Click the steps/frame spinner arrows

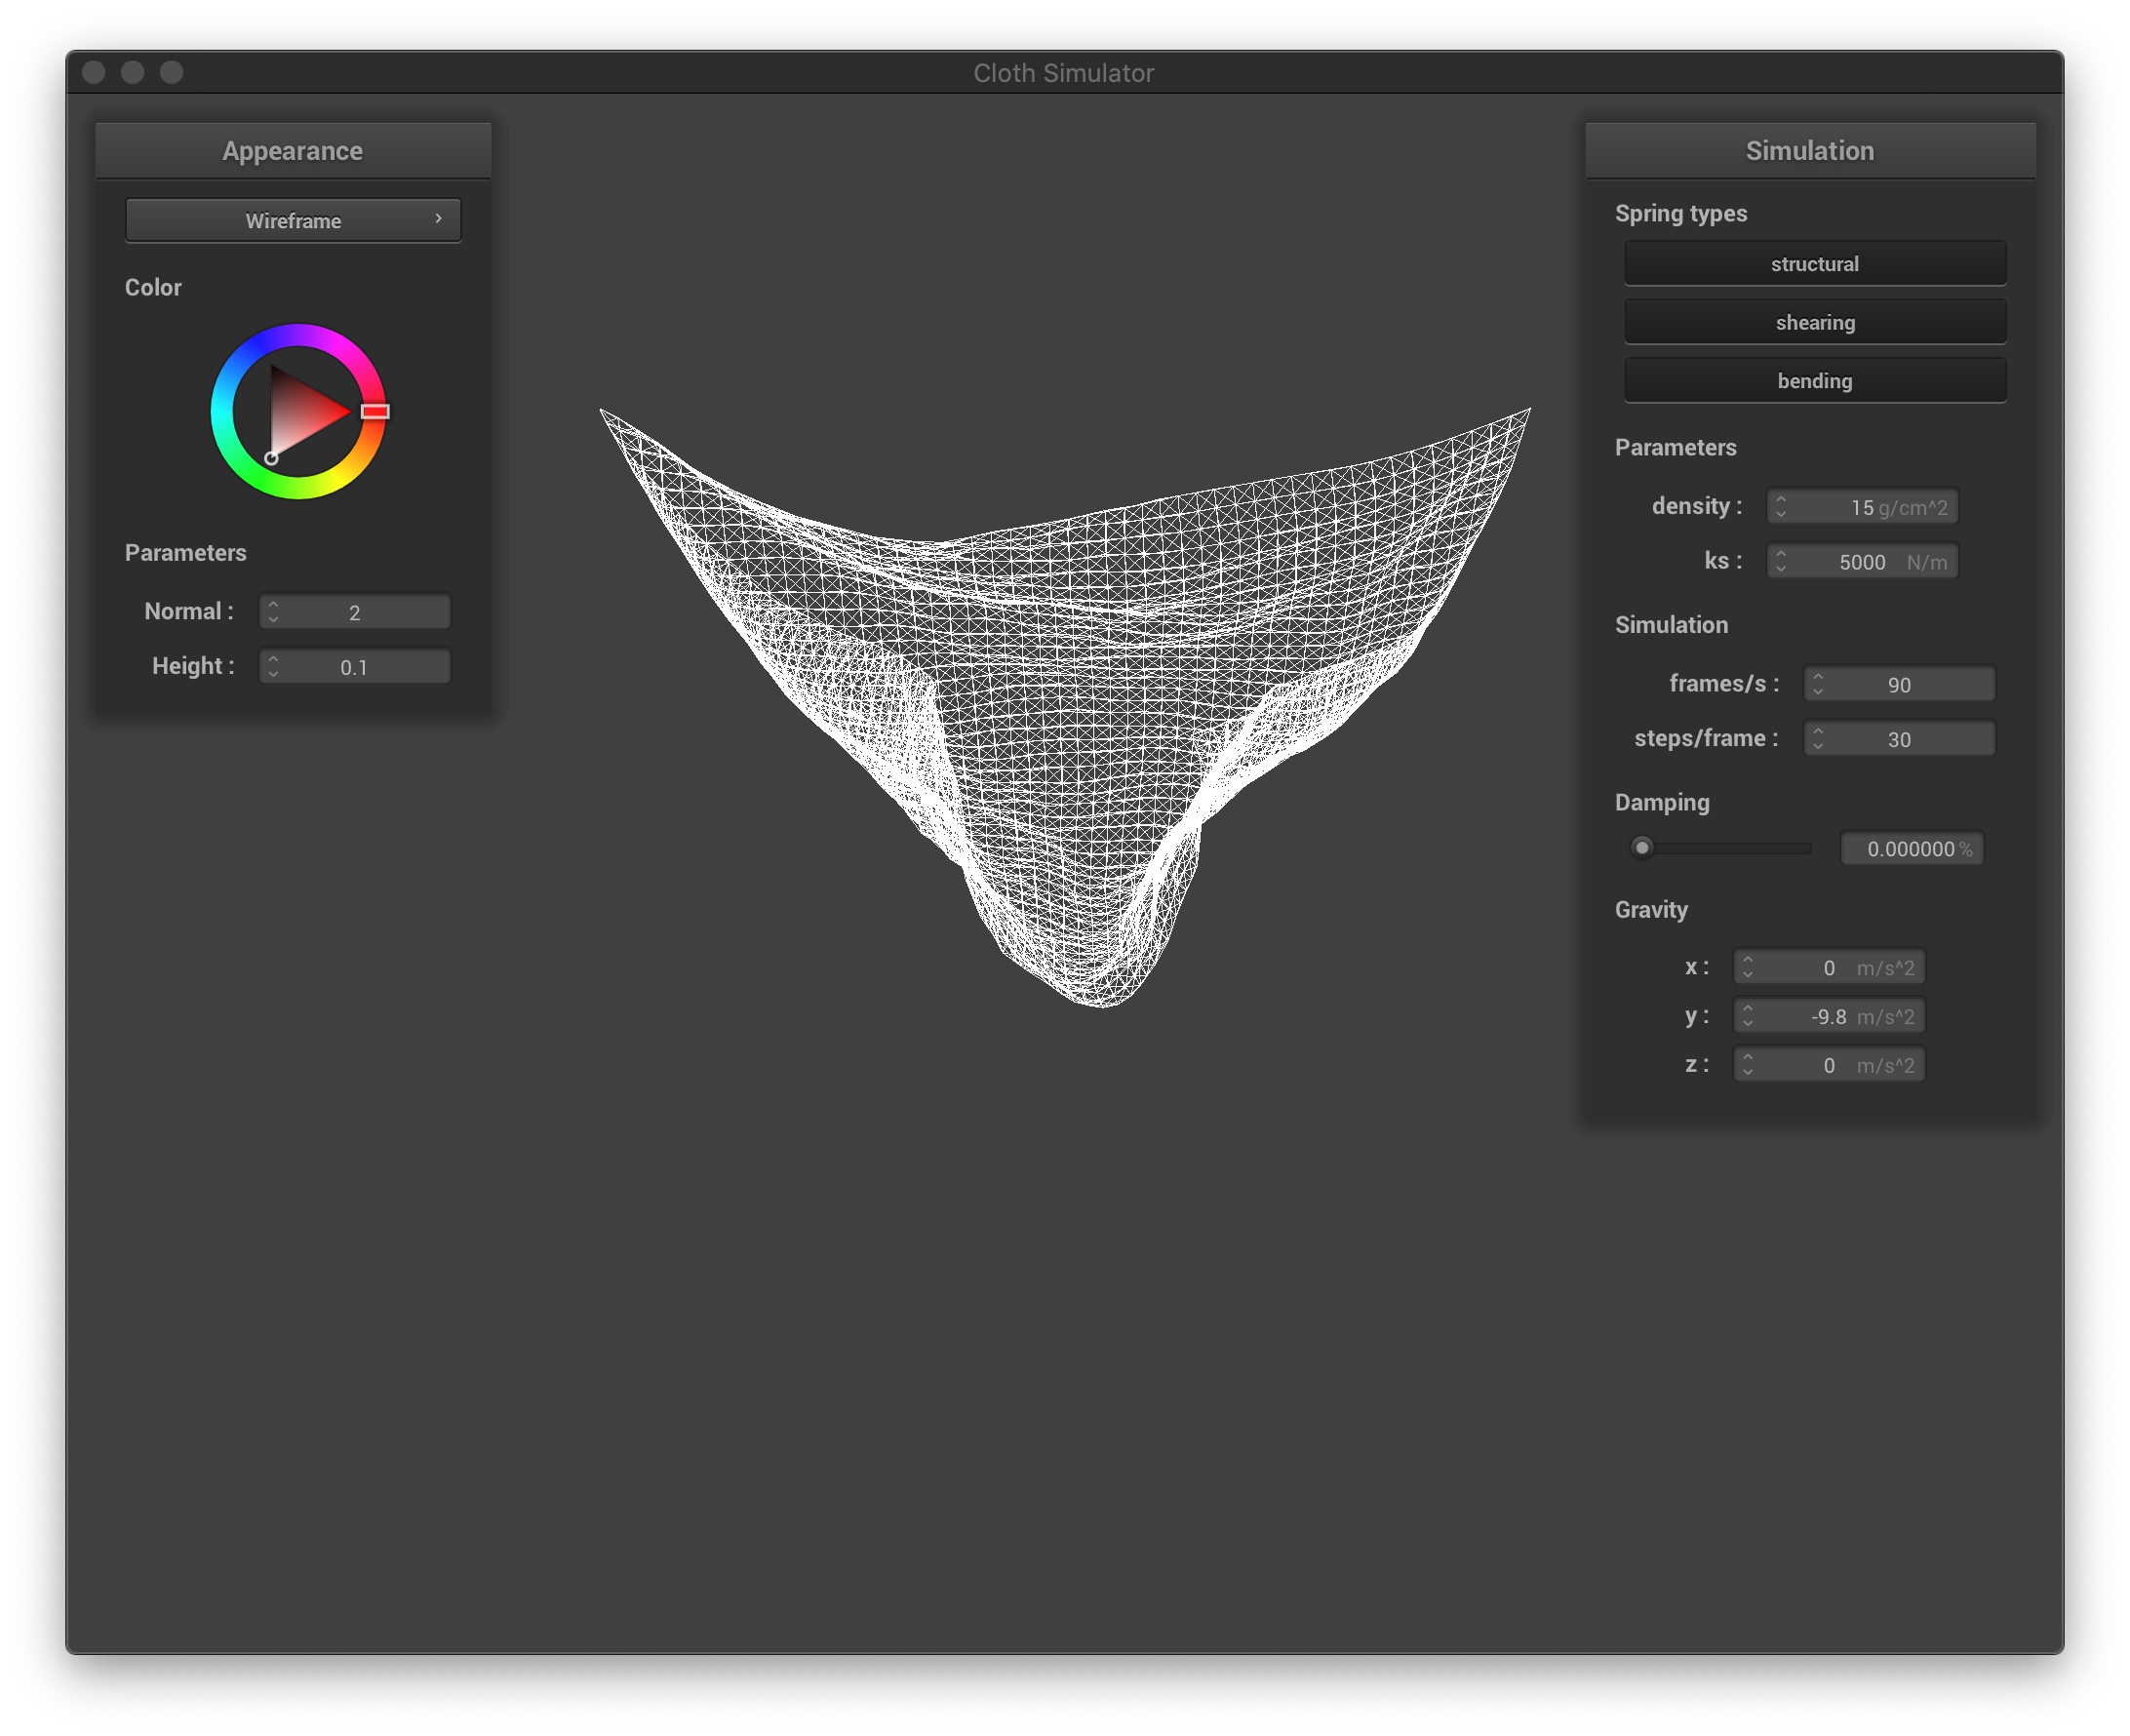pos(1818,740)
